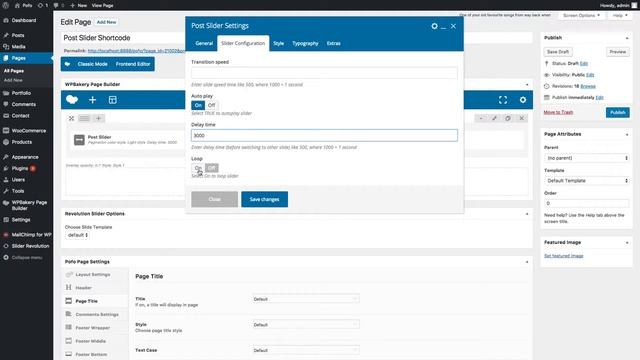
Task: Expand the Help tab
Action: 620,16
